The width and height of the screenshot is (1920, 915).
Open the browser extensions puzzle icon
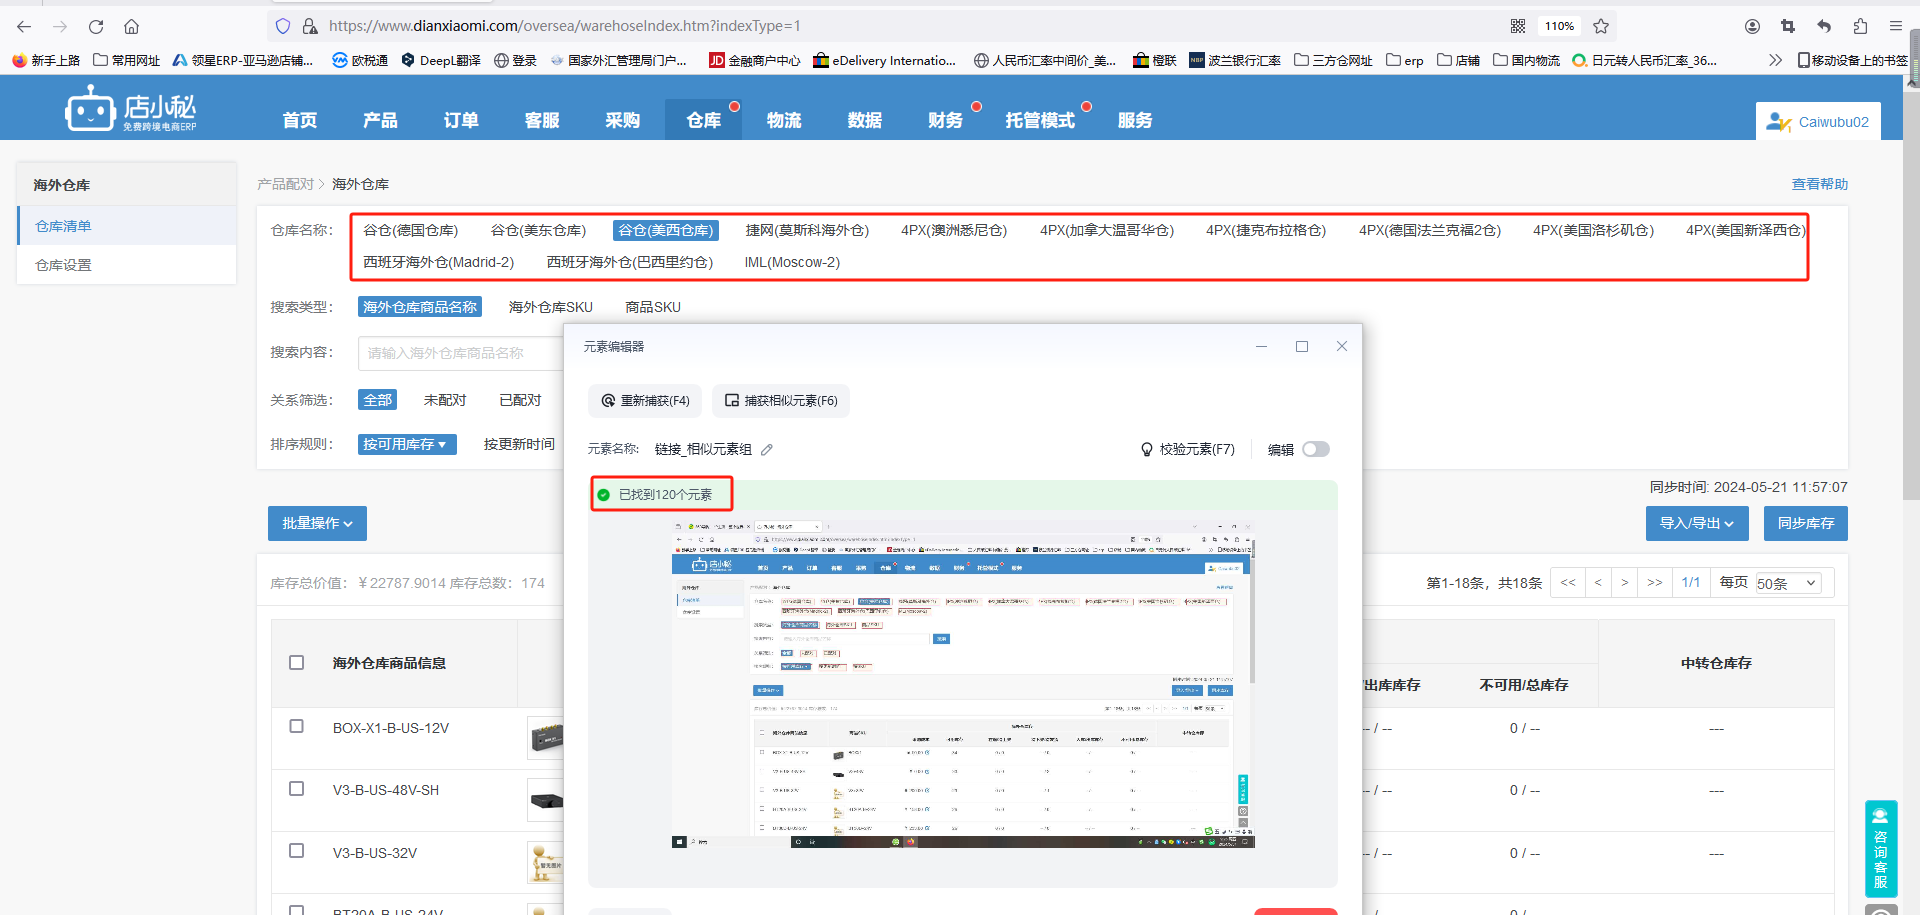point(1860,27)
